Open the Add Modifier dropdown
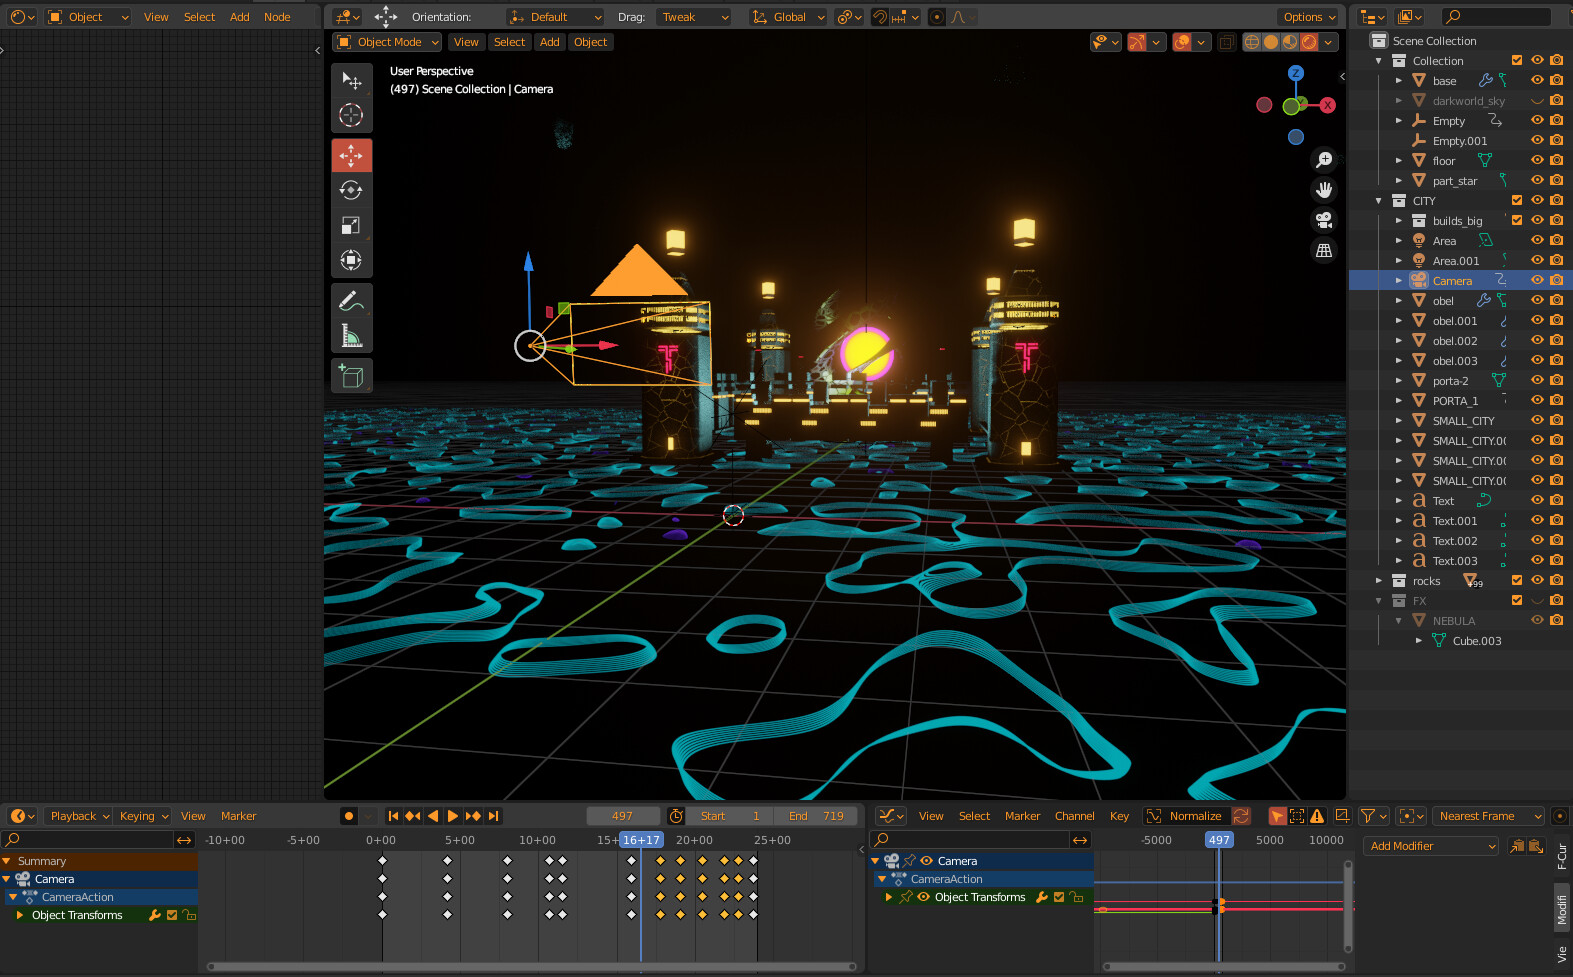1573x977 pixels. point(1430,846)
